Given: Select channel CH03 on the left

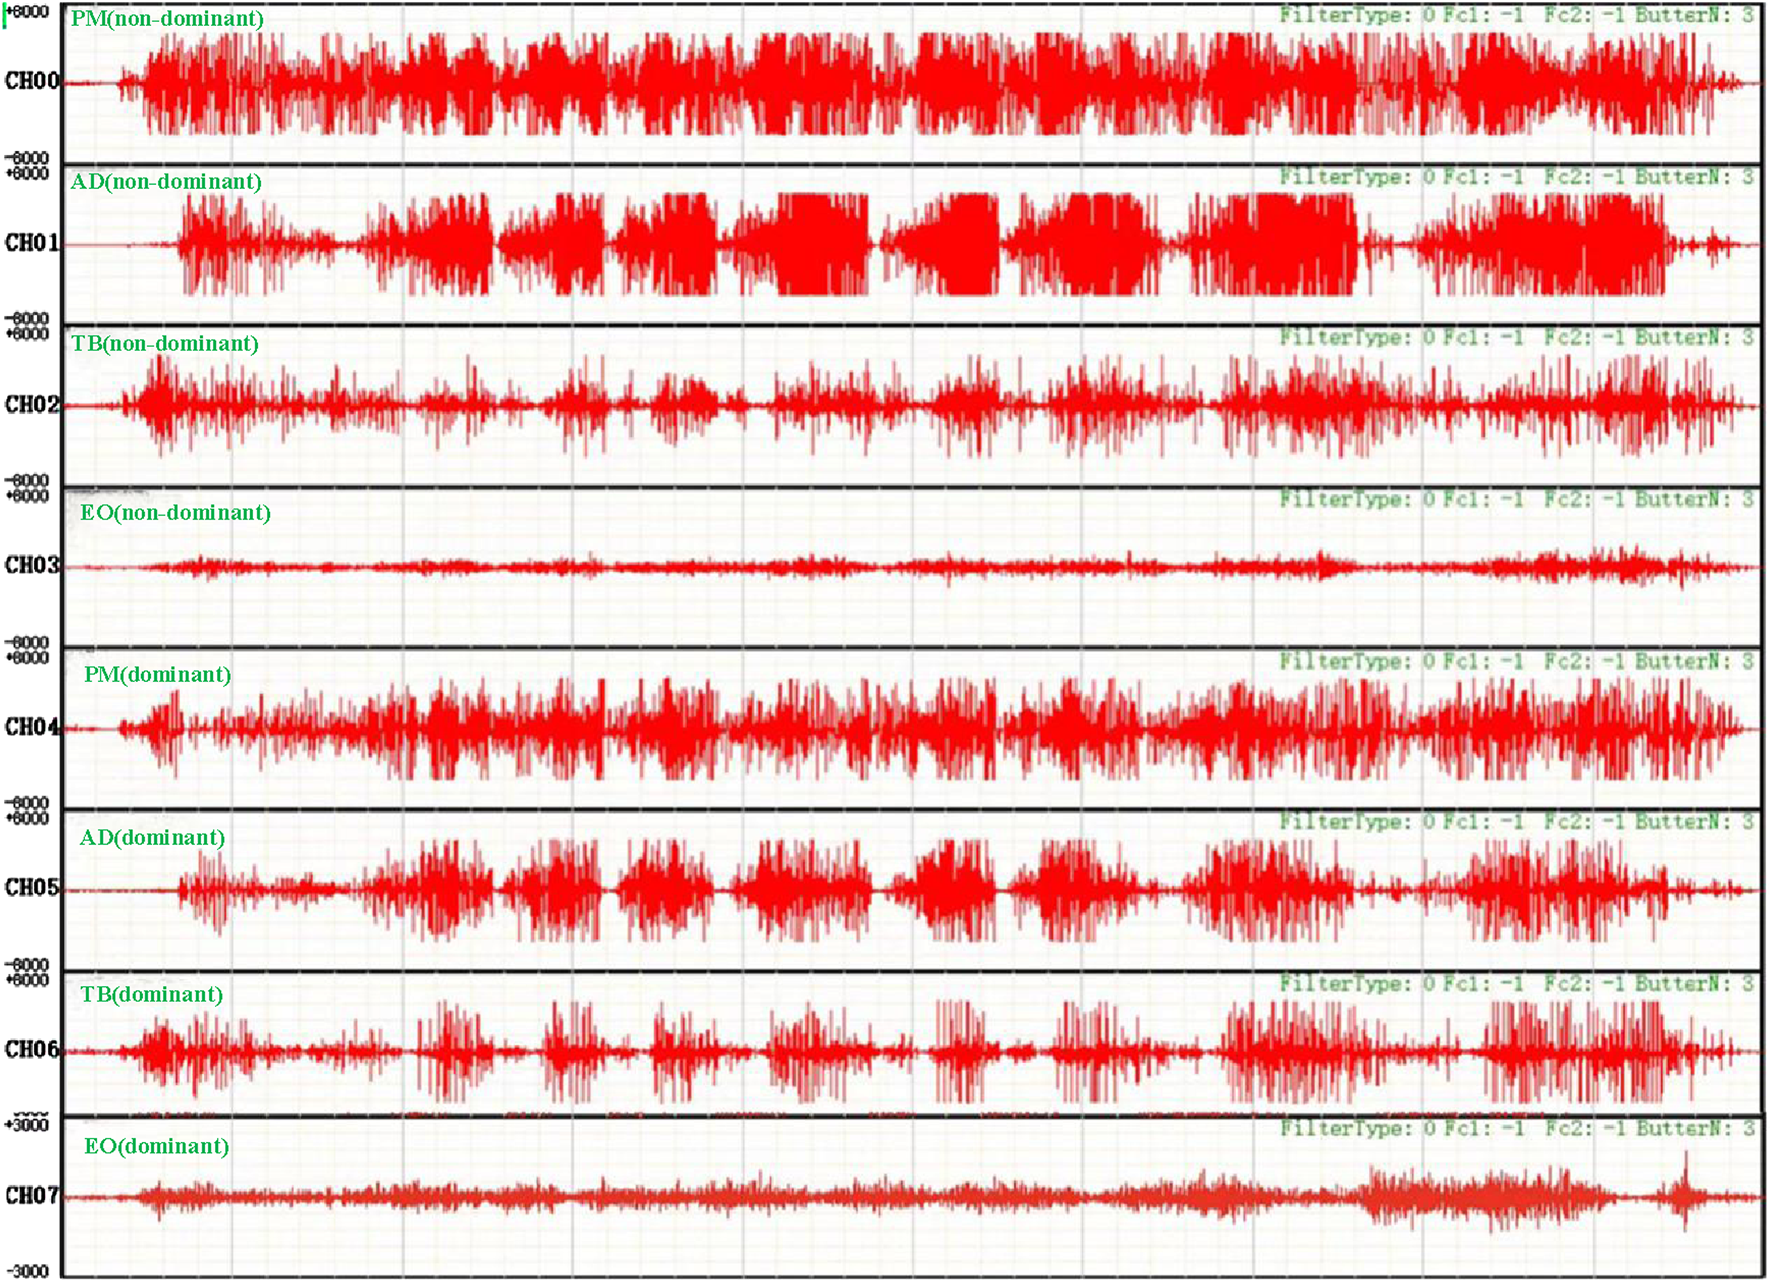Looking at the screenshot, I should point(32,566).
